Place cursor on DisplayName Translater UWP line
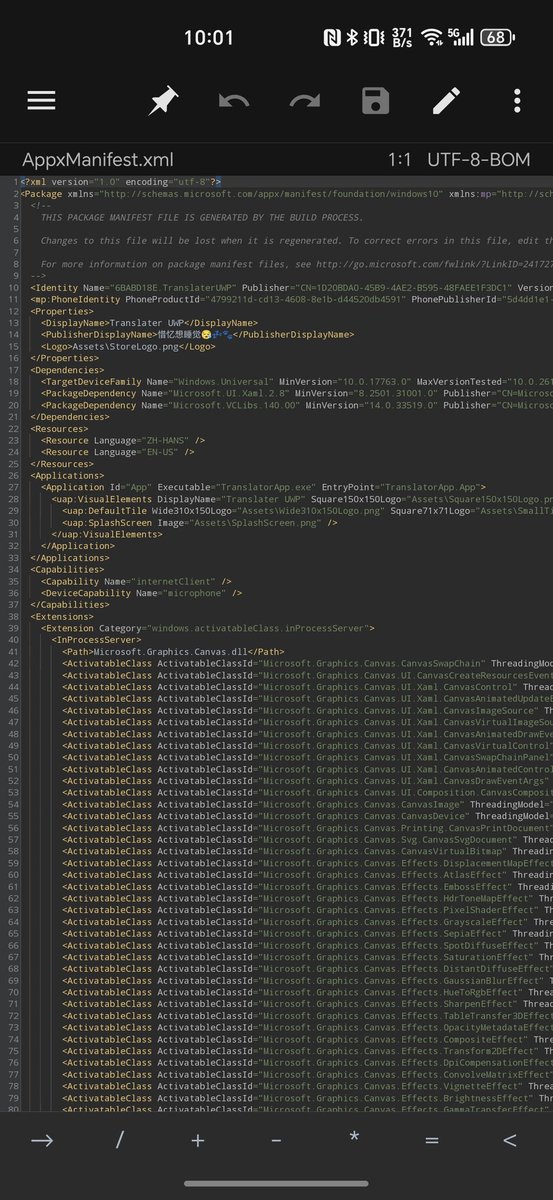 (150, 323)
